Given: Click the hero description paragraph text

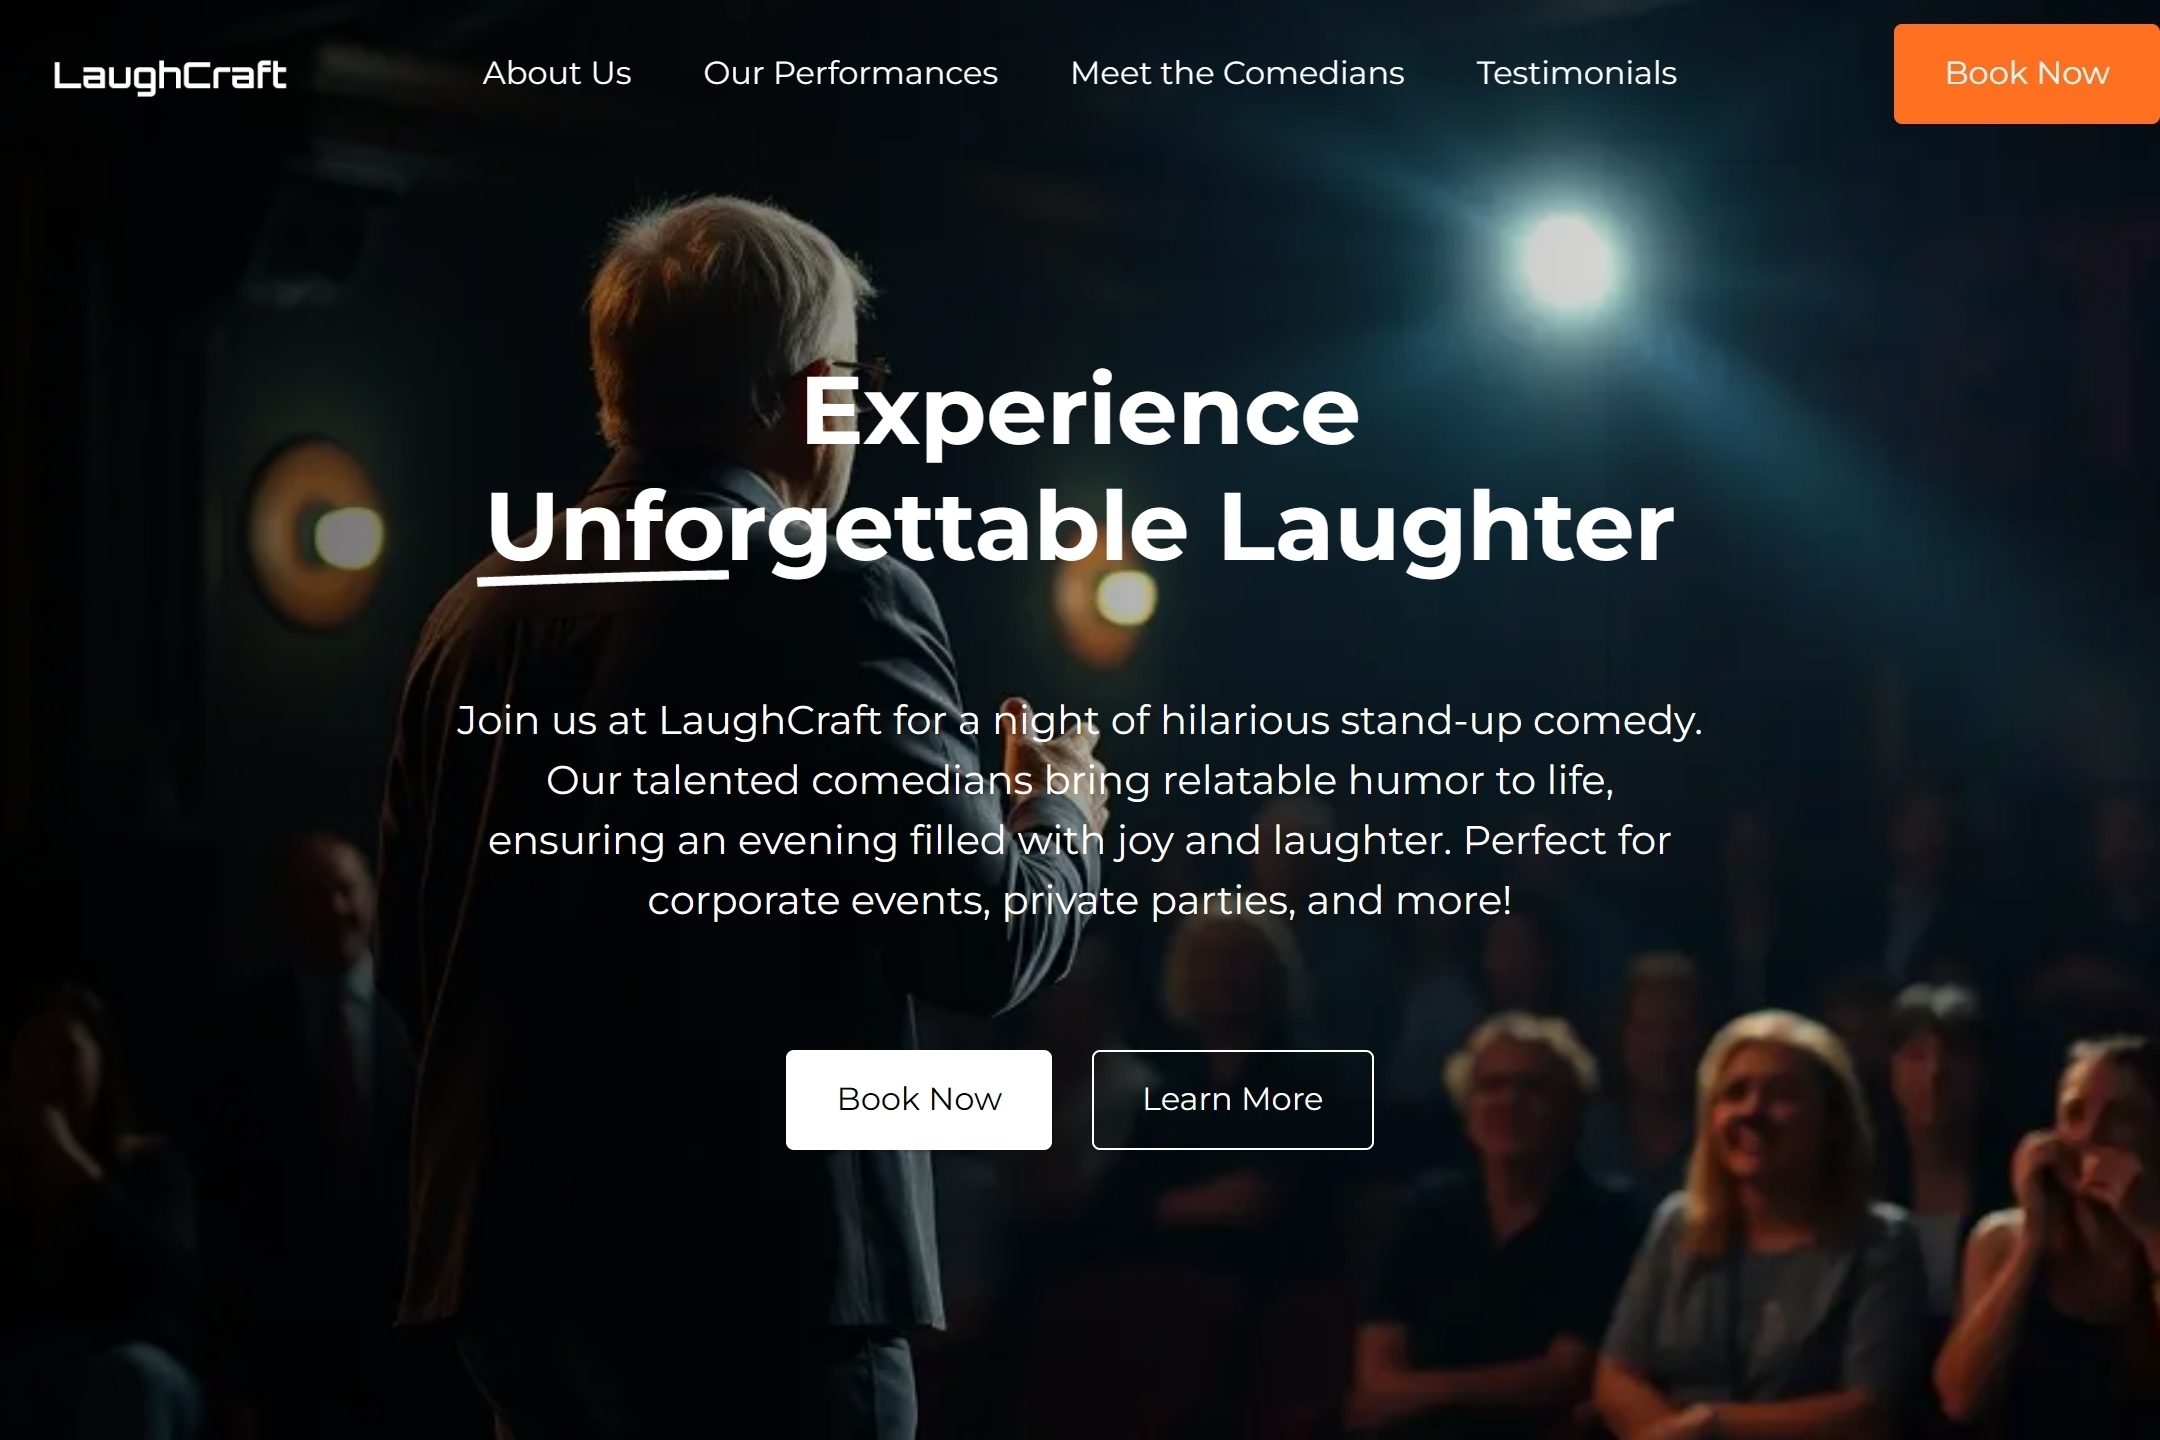Looking at the screenshot, I should click(x=1080, y=810).
